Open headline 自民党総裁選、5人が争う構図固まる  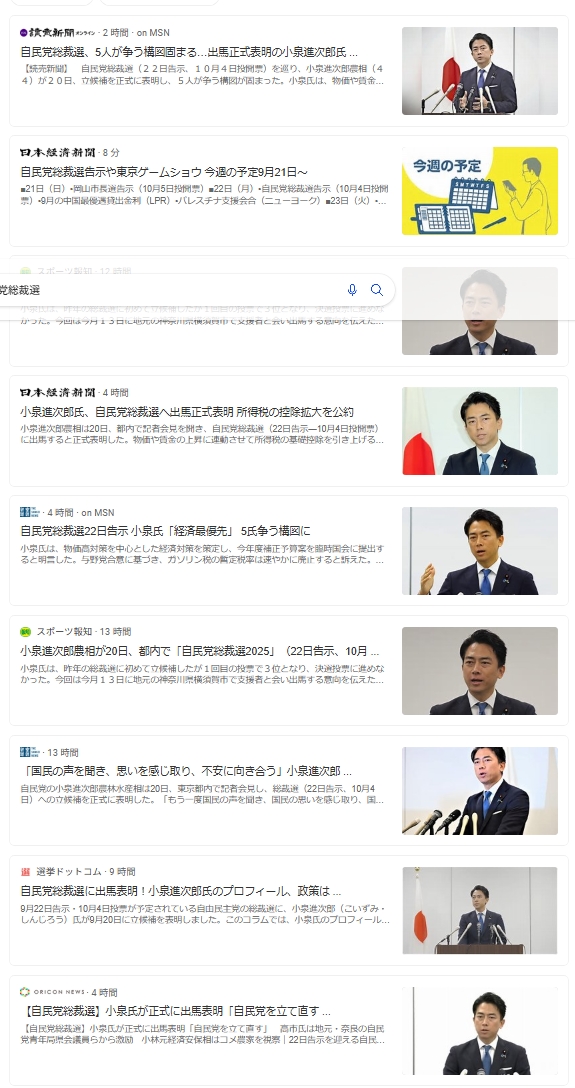tap(189, 52)
